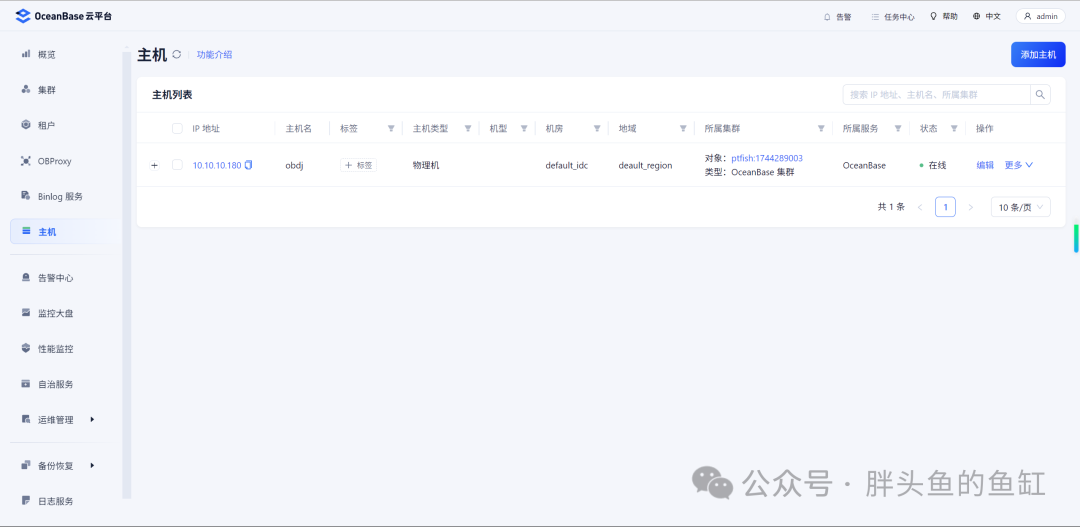Tick the select-all checkbox in table header
This screenshot has width=1080, height=527.
tap(177, 128)
